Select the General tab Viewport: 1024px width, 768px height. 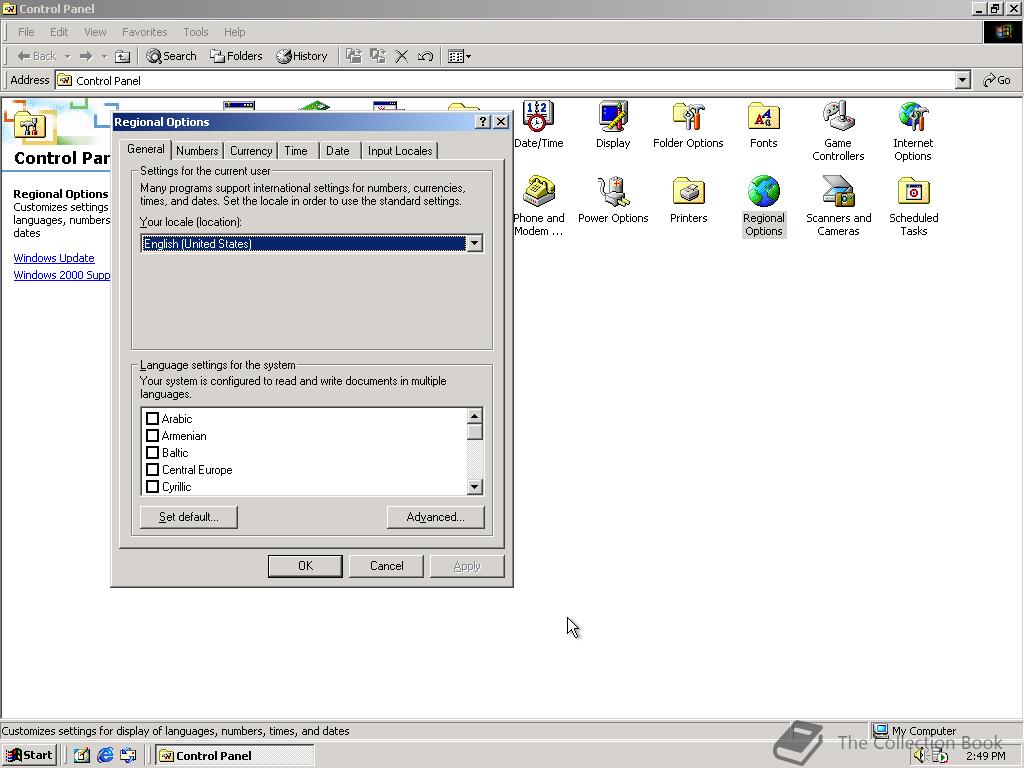click(x=146, y=149)
